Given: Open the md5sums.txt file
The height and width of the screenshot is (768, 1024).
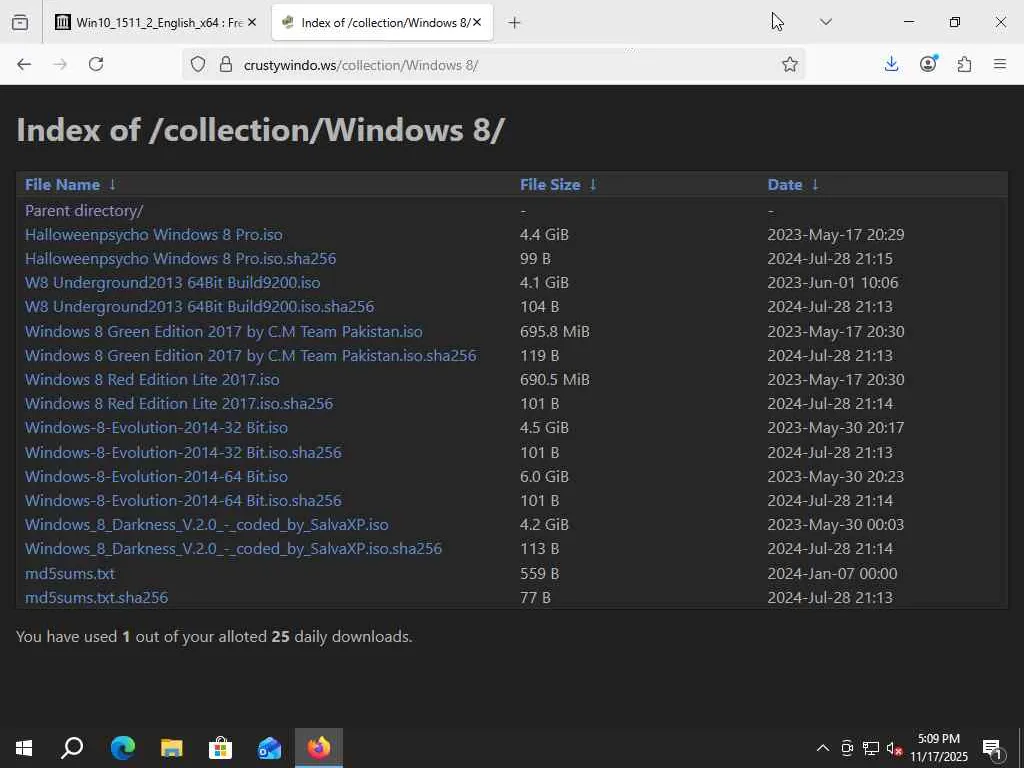Looking at the screenshot, I should (x=70, y=573).
